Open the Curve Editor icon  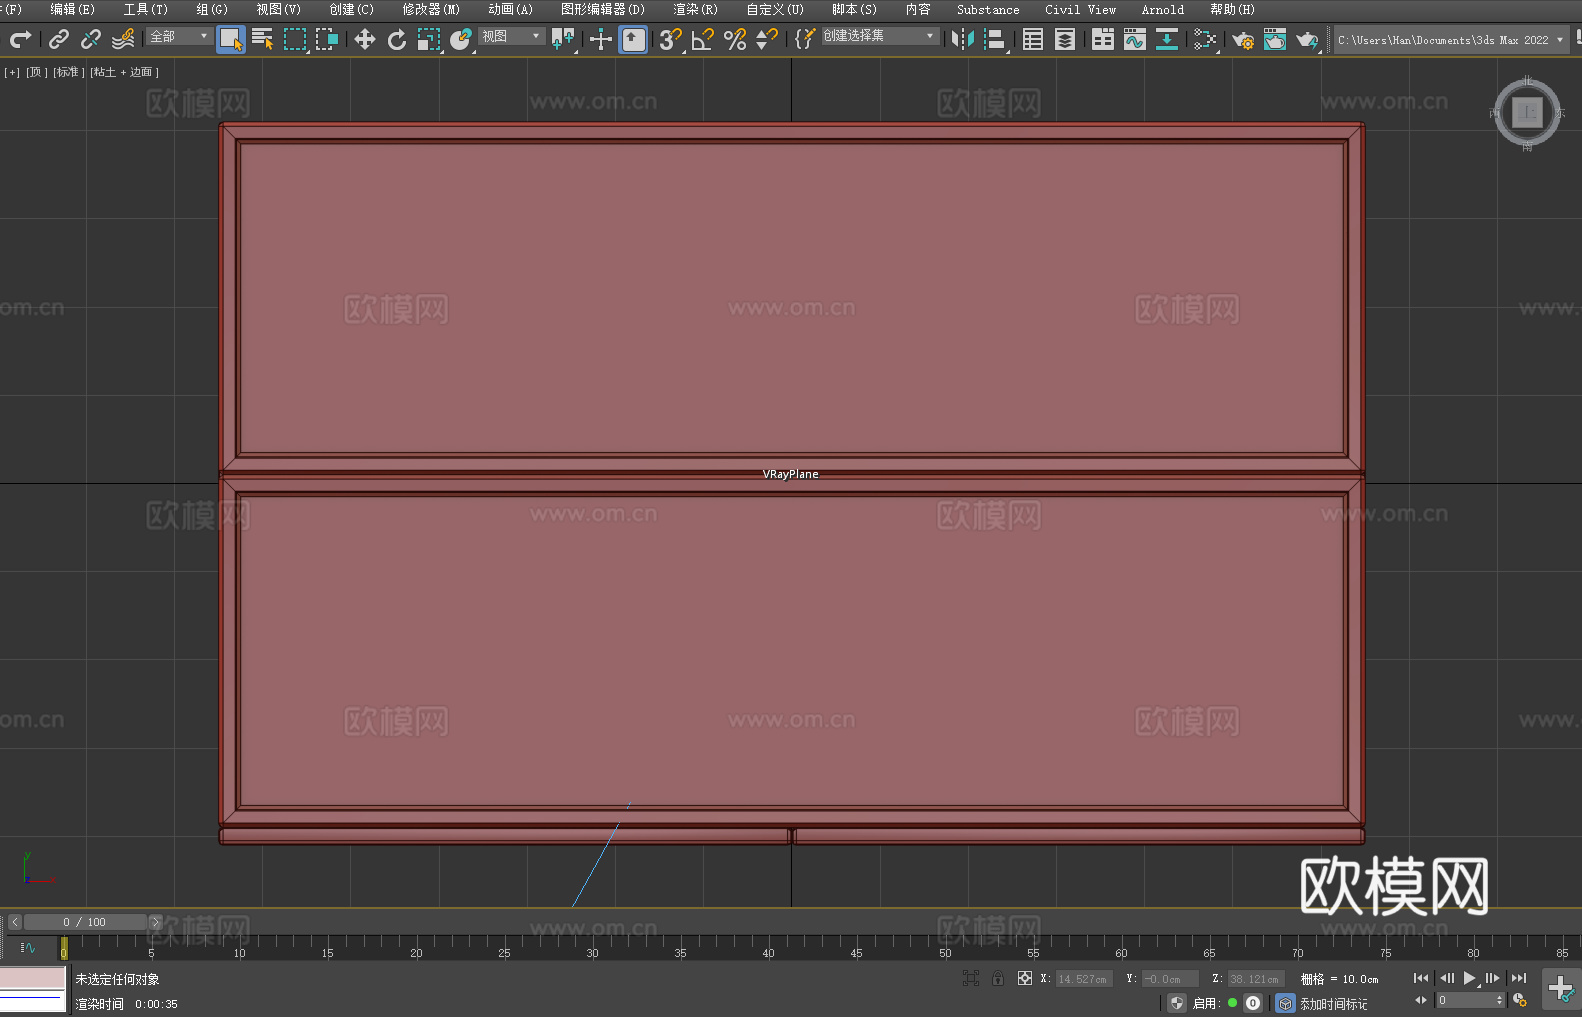click(x=1134, y=39)
